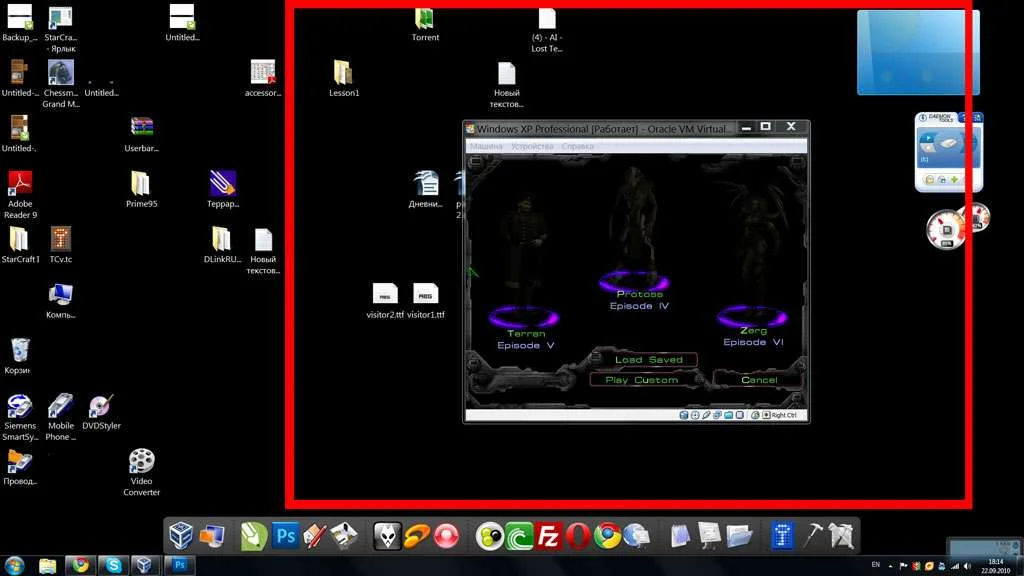Open Siemens SmartSync desktop shortcut

coord(20,417)
